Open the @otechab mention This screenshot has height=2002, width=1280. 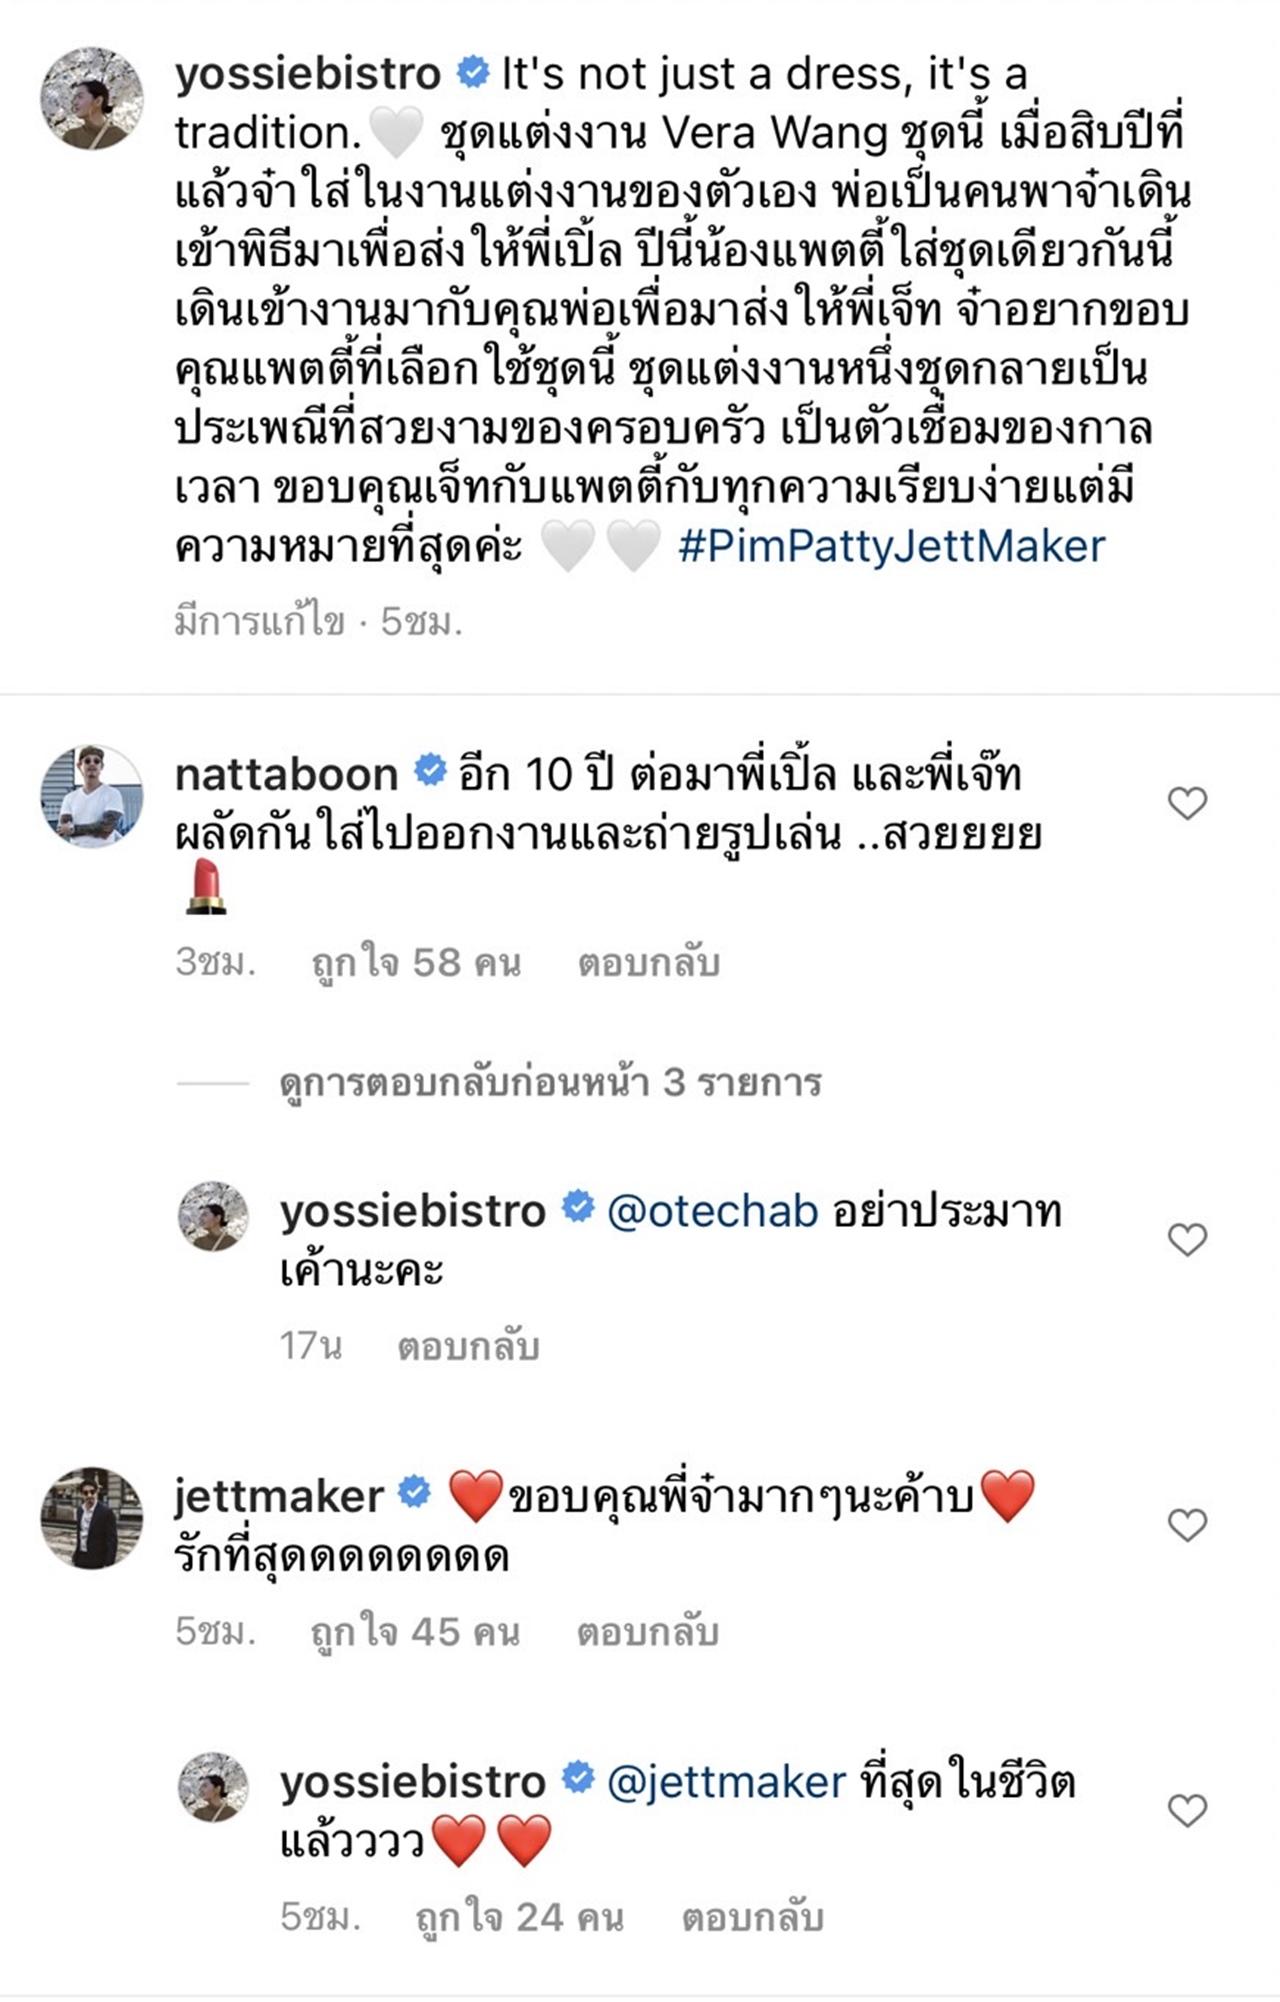coord(713,1212)
